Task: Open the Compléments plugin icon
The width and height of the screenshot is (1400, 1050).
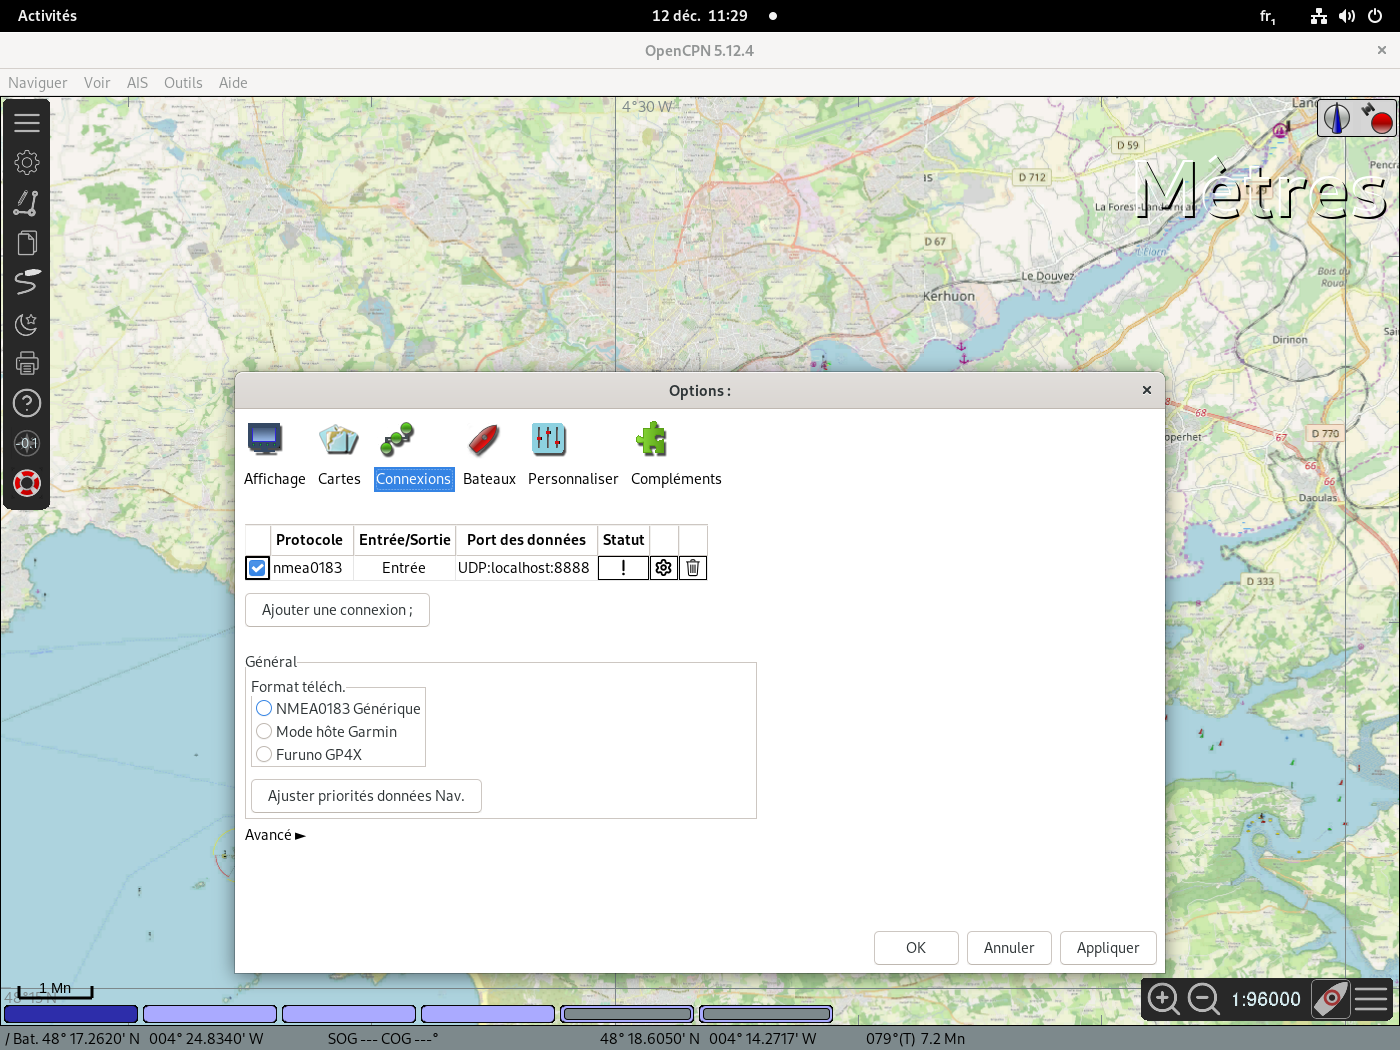Action: click(652, 439)
